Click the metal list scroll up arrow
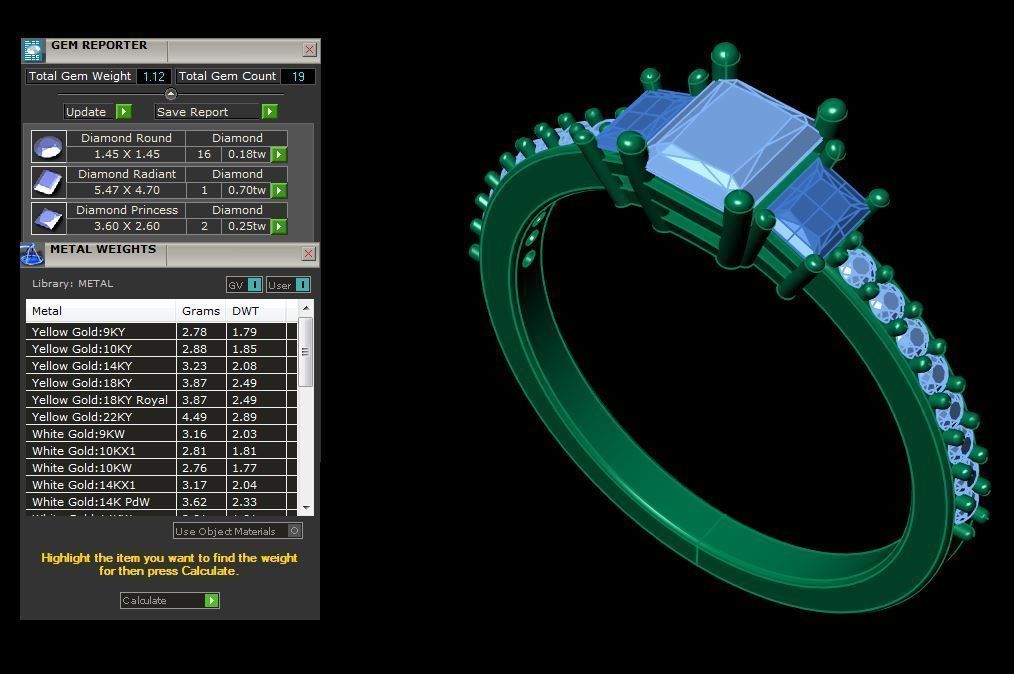The height and width of the screenshot is (674, 1014). tap(306, 309)
